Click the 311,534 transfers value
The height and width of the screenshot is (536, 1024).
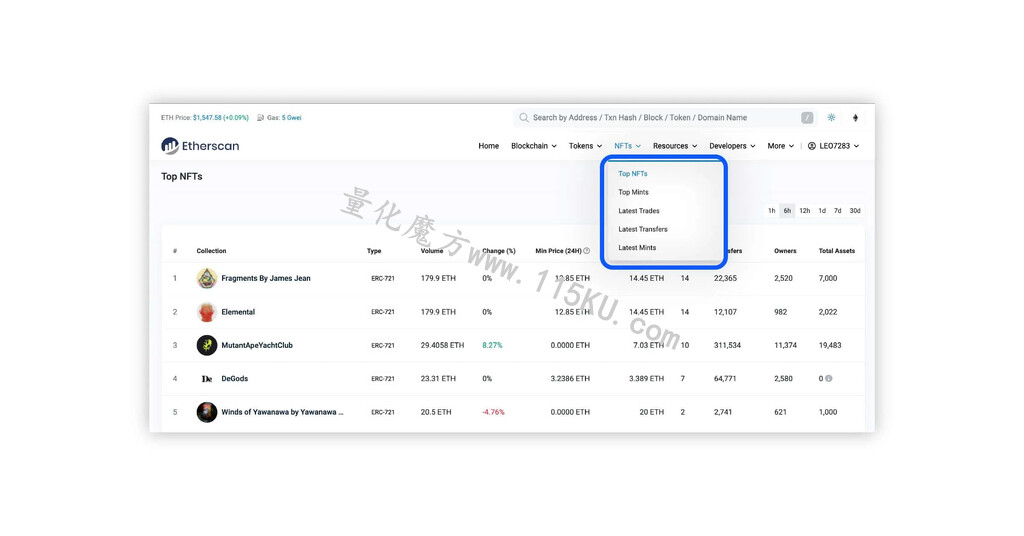coord(728,345)
